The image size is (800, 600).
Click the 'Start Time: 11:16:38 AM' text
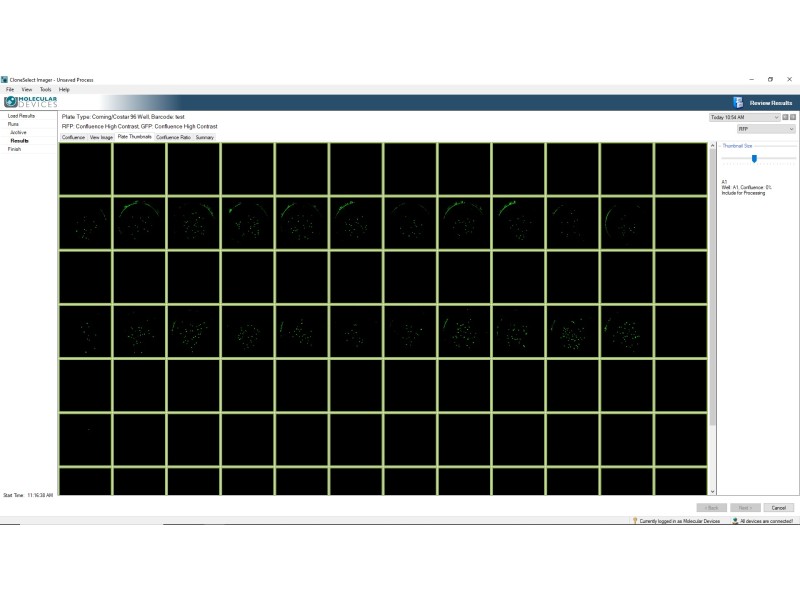click(x=28, y=495)
